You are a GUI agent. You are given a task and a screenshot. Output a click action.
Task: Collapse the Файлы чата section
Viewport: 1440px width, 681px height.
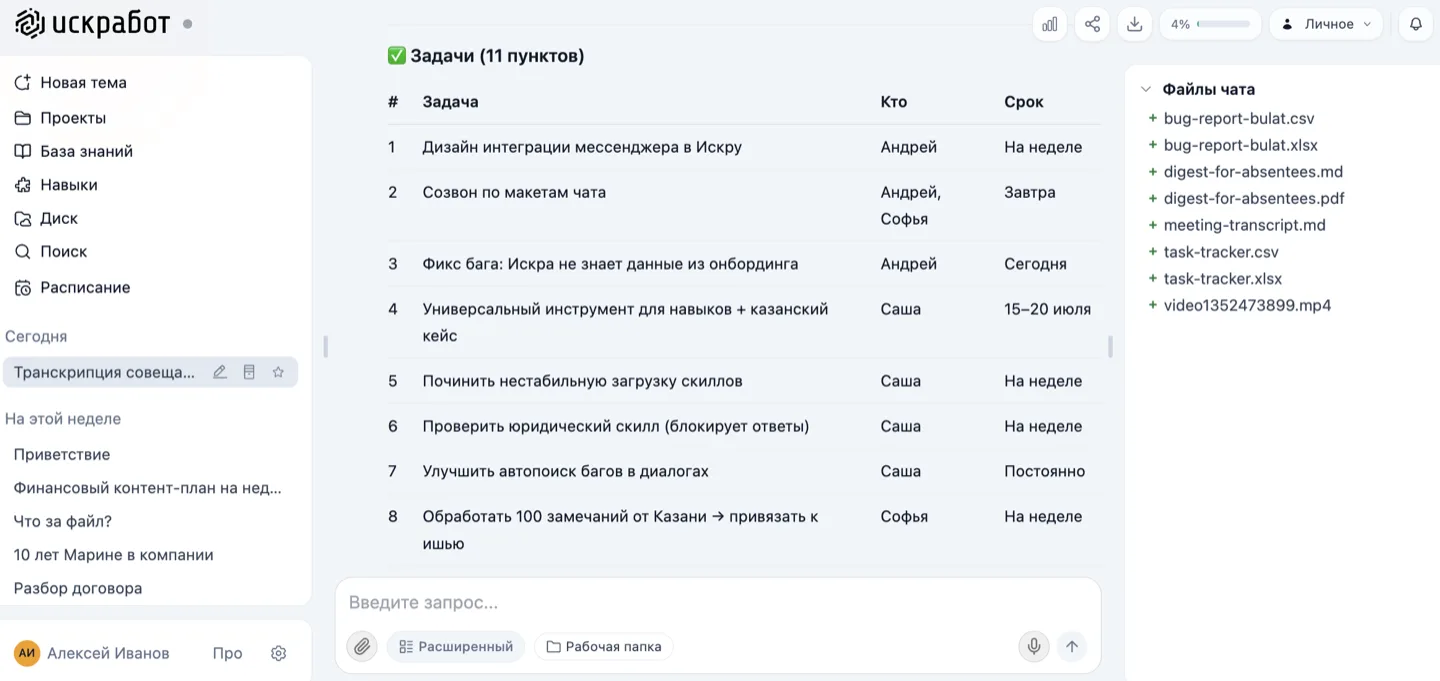(x=1146, y=89)
